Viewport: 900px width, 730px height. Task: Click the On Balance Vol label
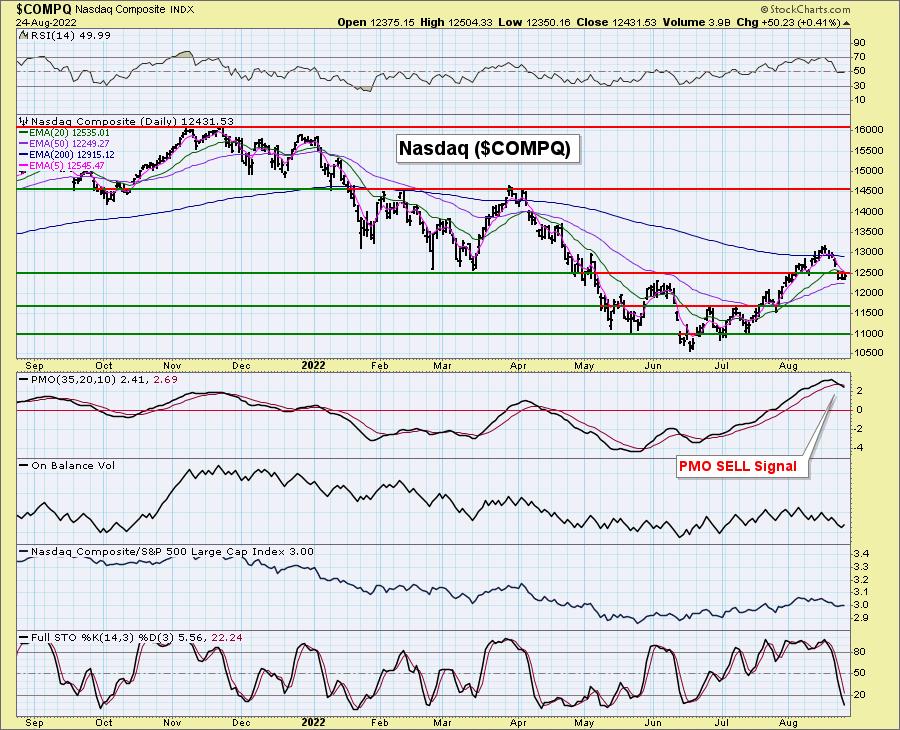pyautogui.click(x=73, y=465)
